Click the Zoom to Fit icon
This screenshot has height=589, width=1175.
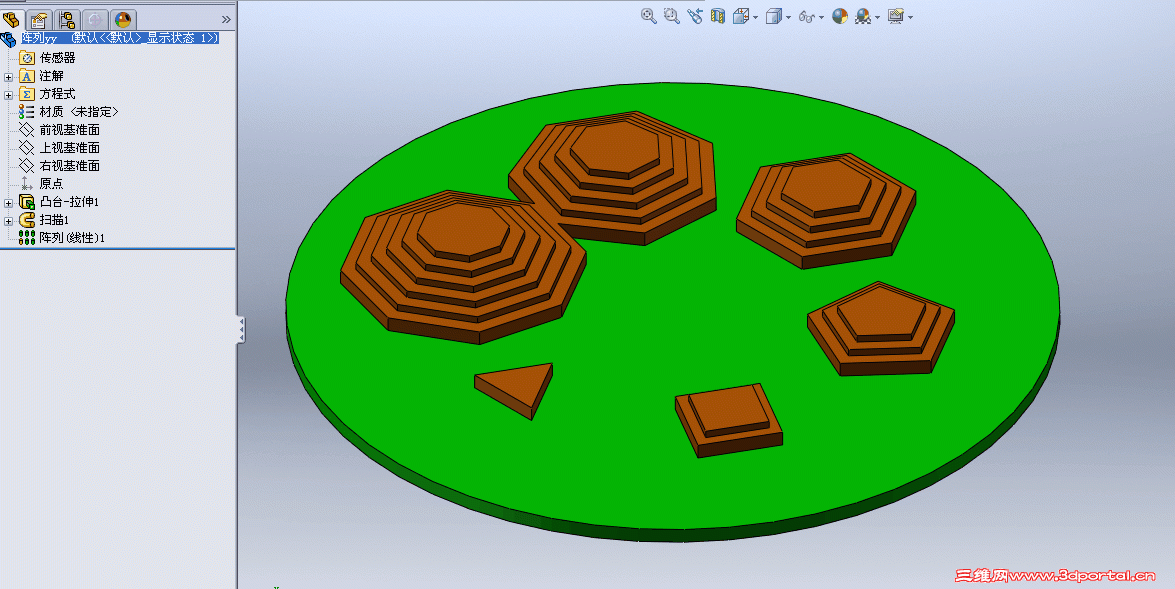tap(649, 16)
